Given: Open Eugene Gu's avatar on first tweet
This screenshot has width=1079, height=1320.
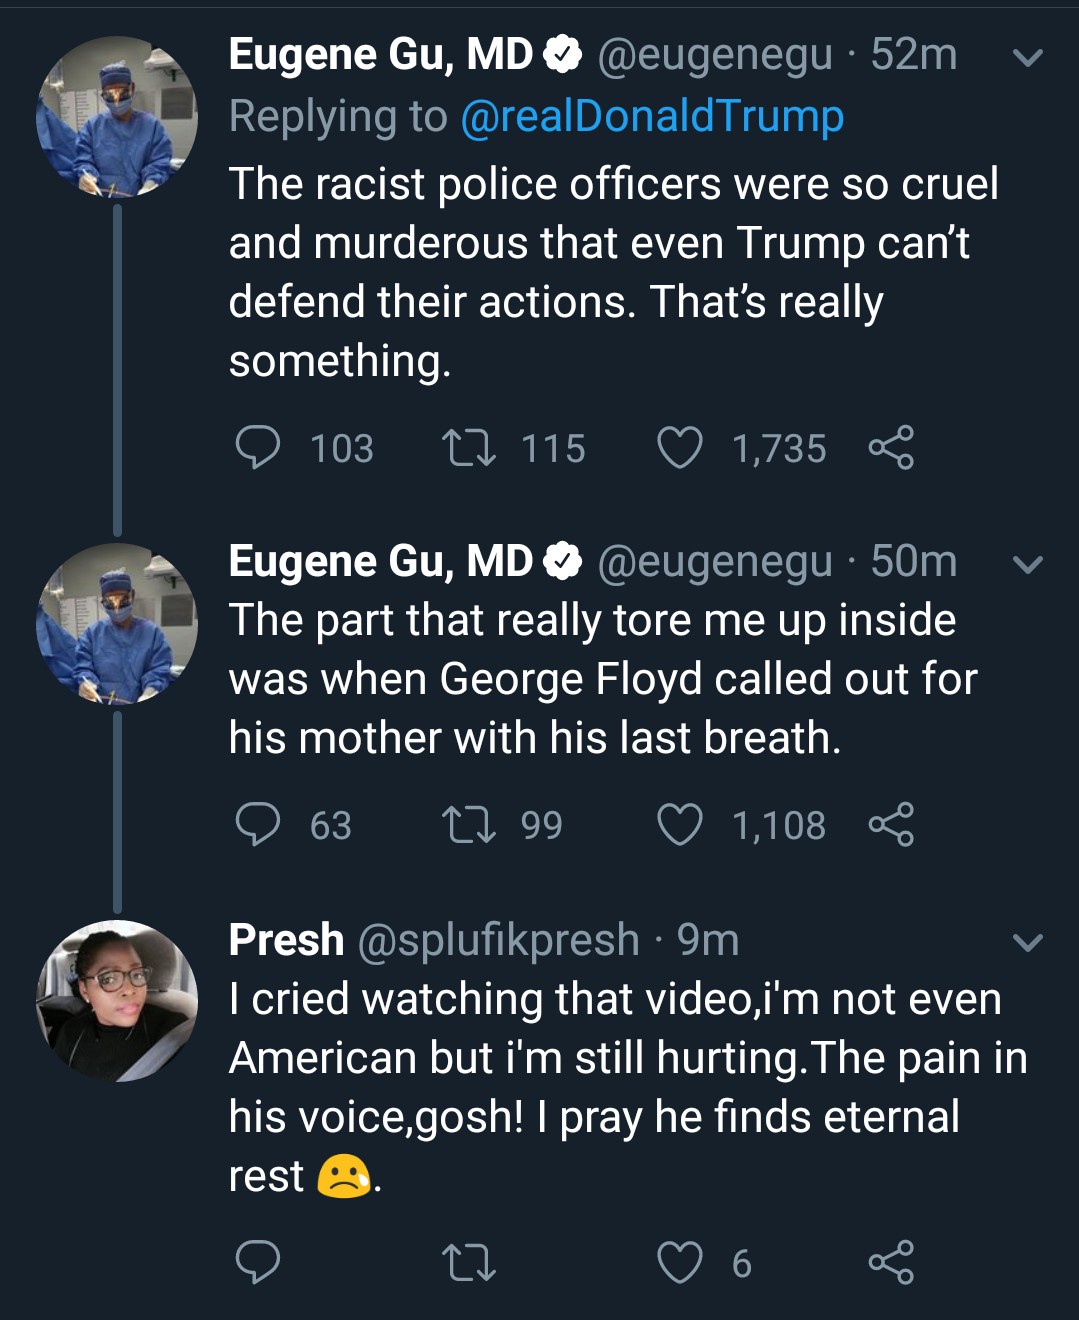Looking at the screenshot, I should click(117, 117).
